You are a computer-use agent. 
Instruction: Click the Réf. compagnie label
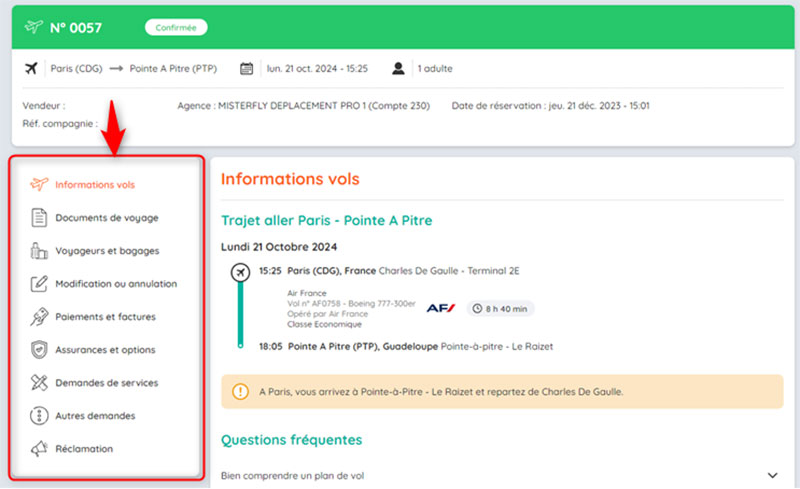[60, 124]
